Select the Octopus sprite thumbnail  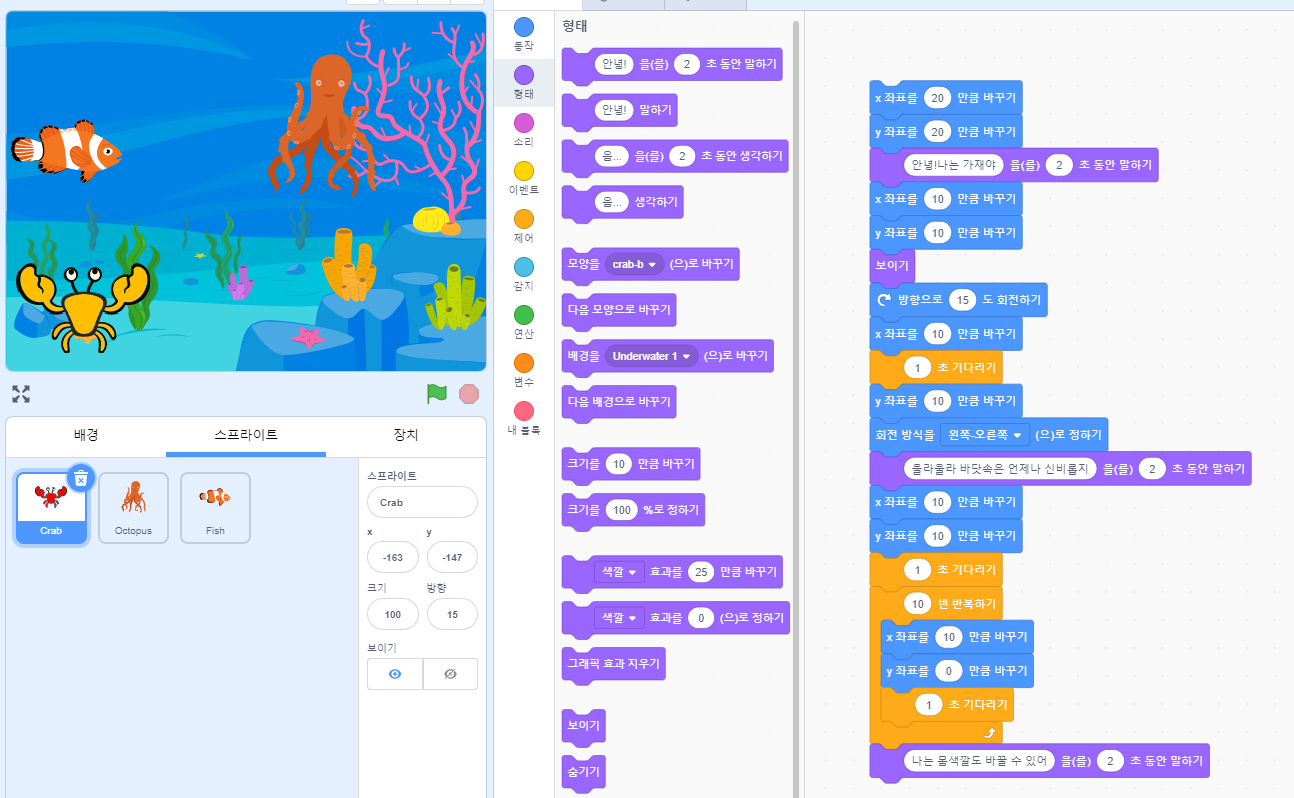click(x=133, y=507)
